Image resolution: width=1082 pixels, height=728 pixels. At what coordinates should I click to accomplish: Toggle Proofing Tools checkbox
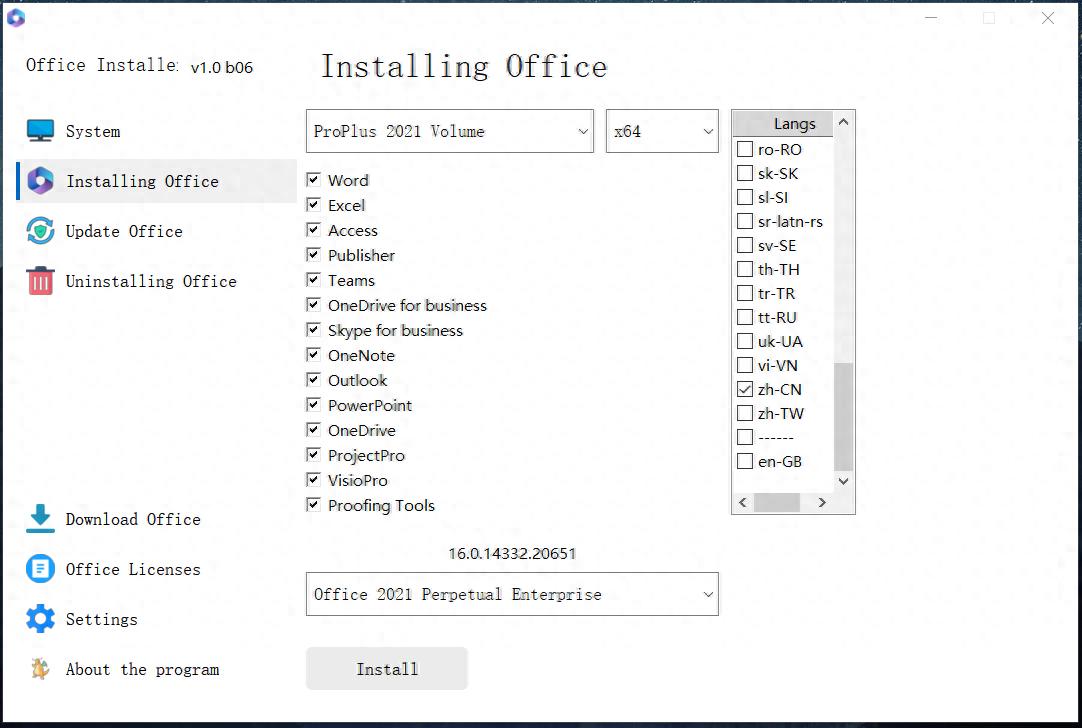(313, 504)
